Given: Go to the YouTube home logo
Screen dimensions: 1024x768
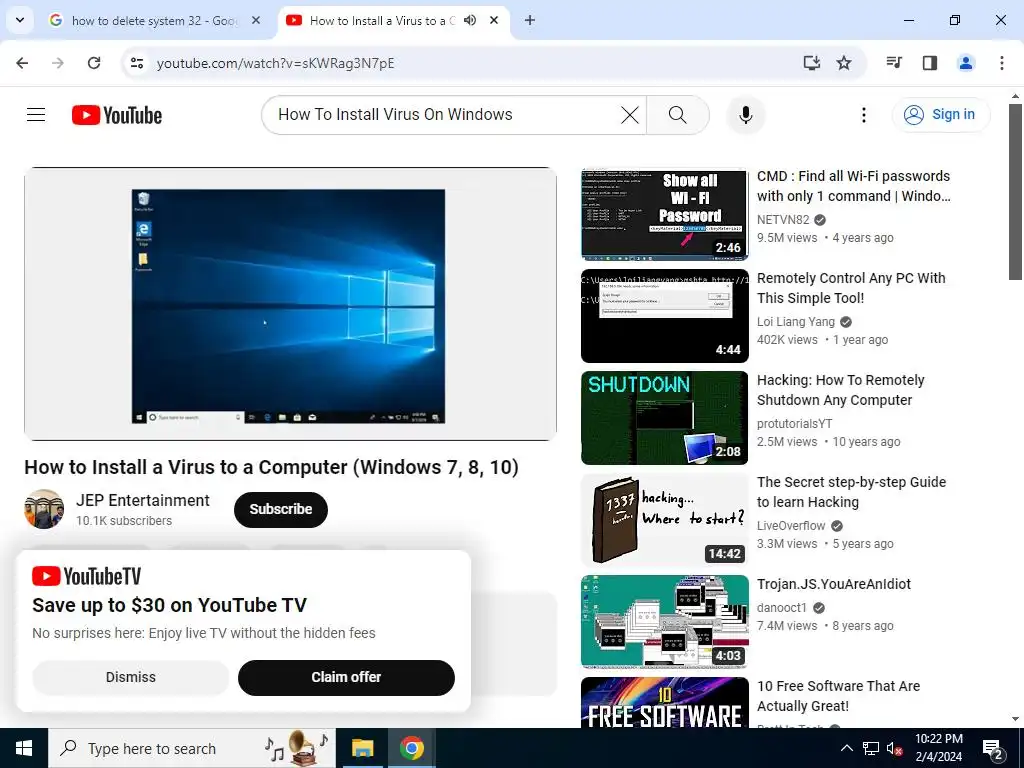Looking at the screenshot, I should 117,115.
